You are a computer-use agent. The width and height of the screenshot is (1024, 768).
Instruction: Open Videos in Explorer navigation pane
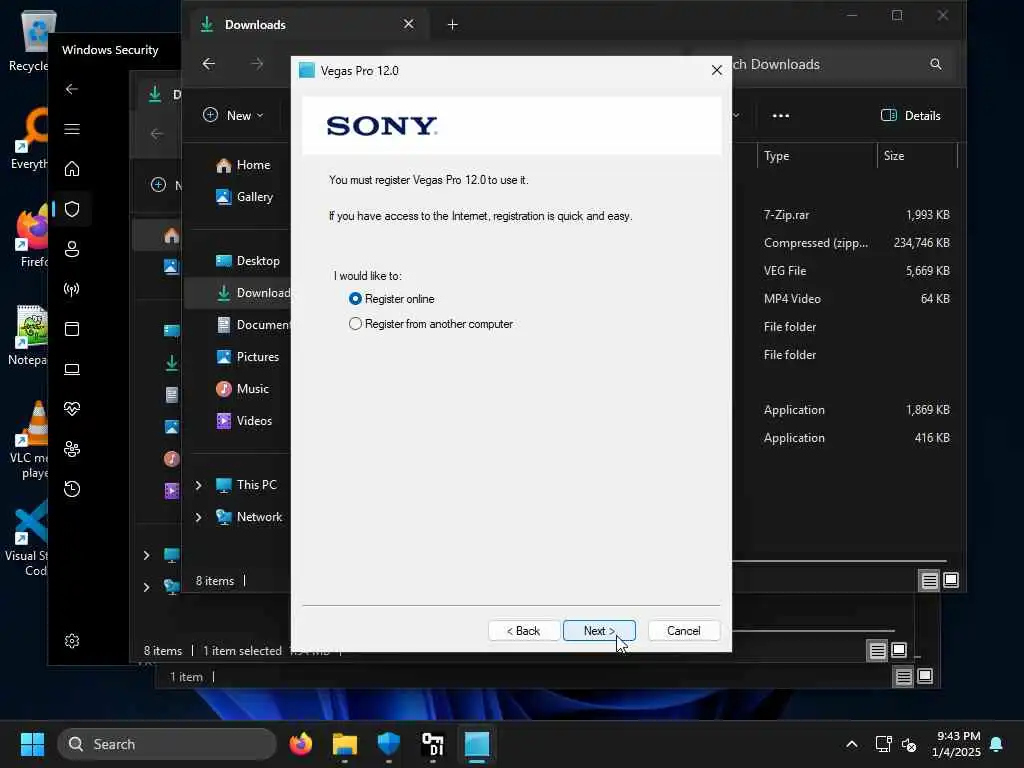pos(244,421)
